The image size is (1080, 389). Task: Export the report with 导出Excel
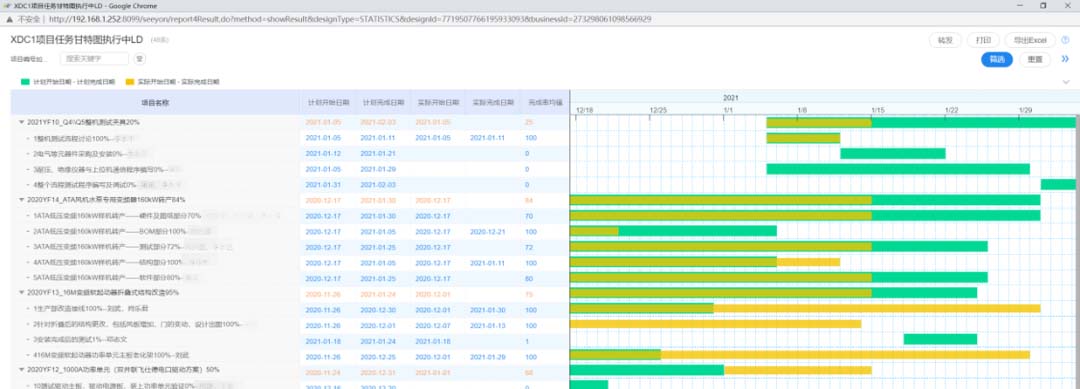tap(1030, 40)
